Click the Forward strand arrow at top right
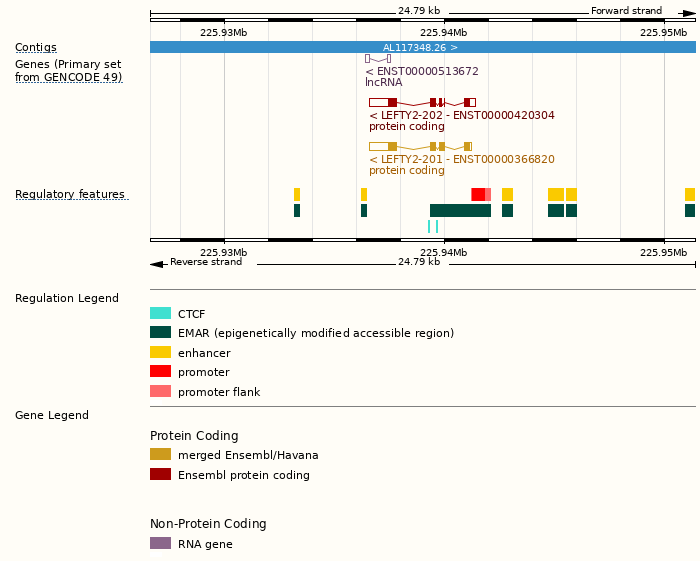The height and width of the screenshot is (561, 700). tap(688, 11)
